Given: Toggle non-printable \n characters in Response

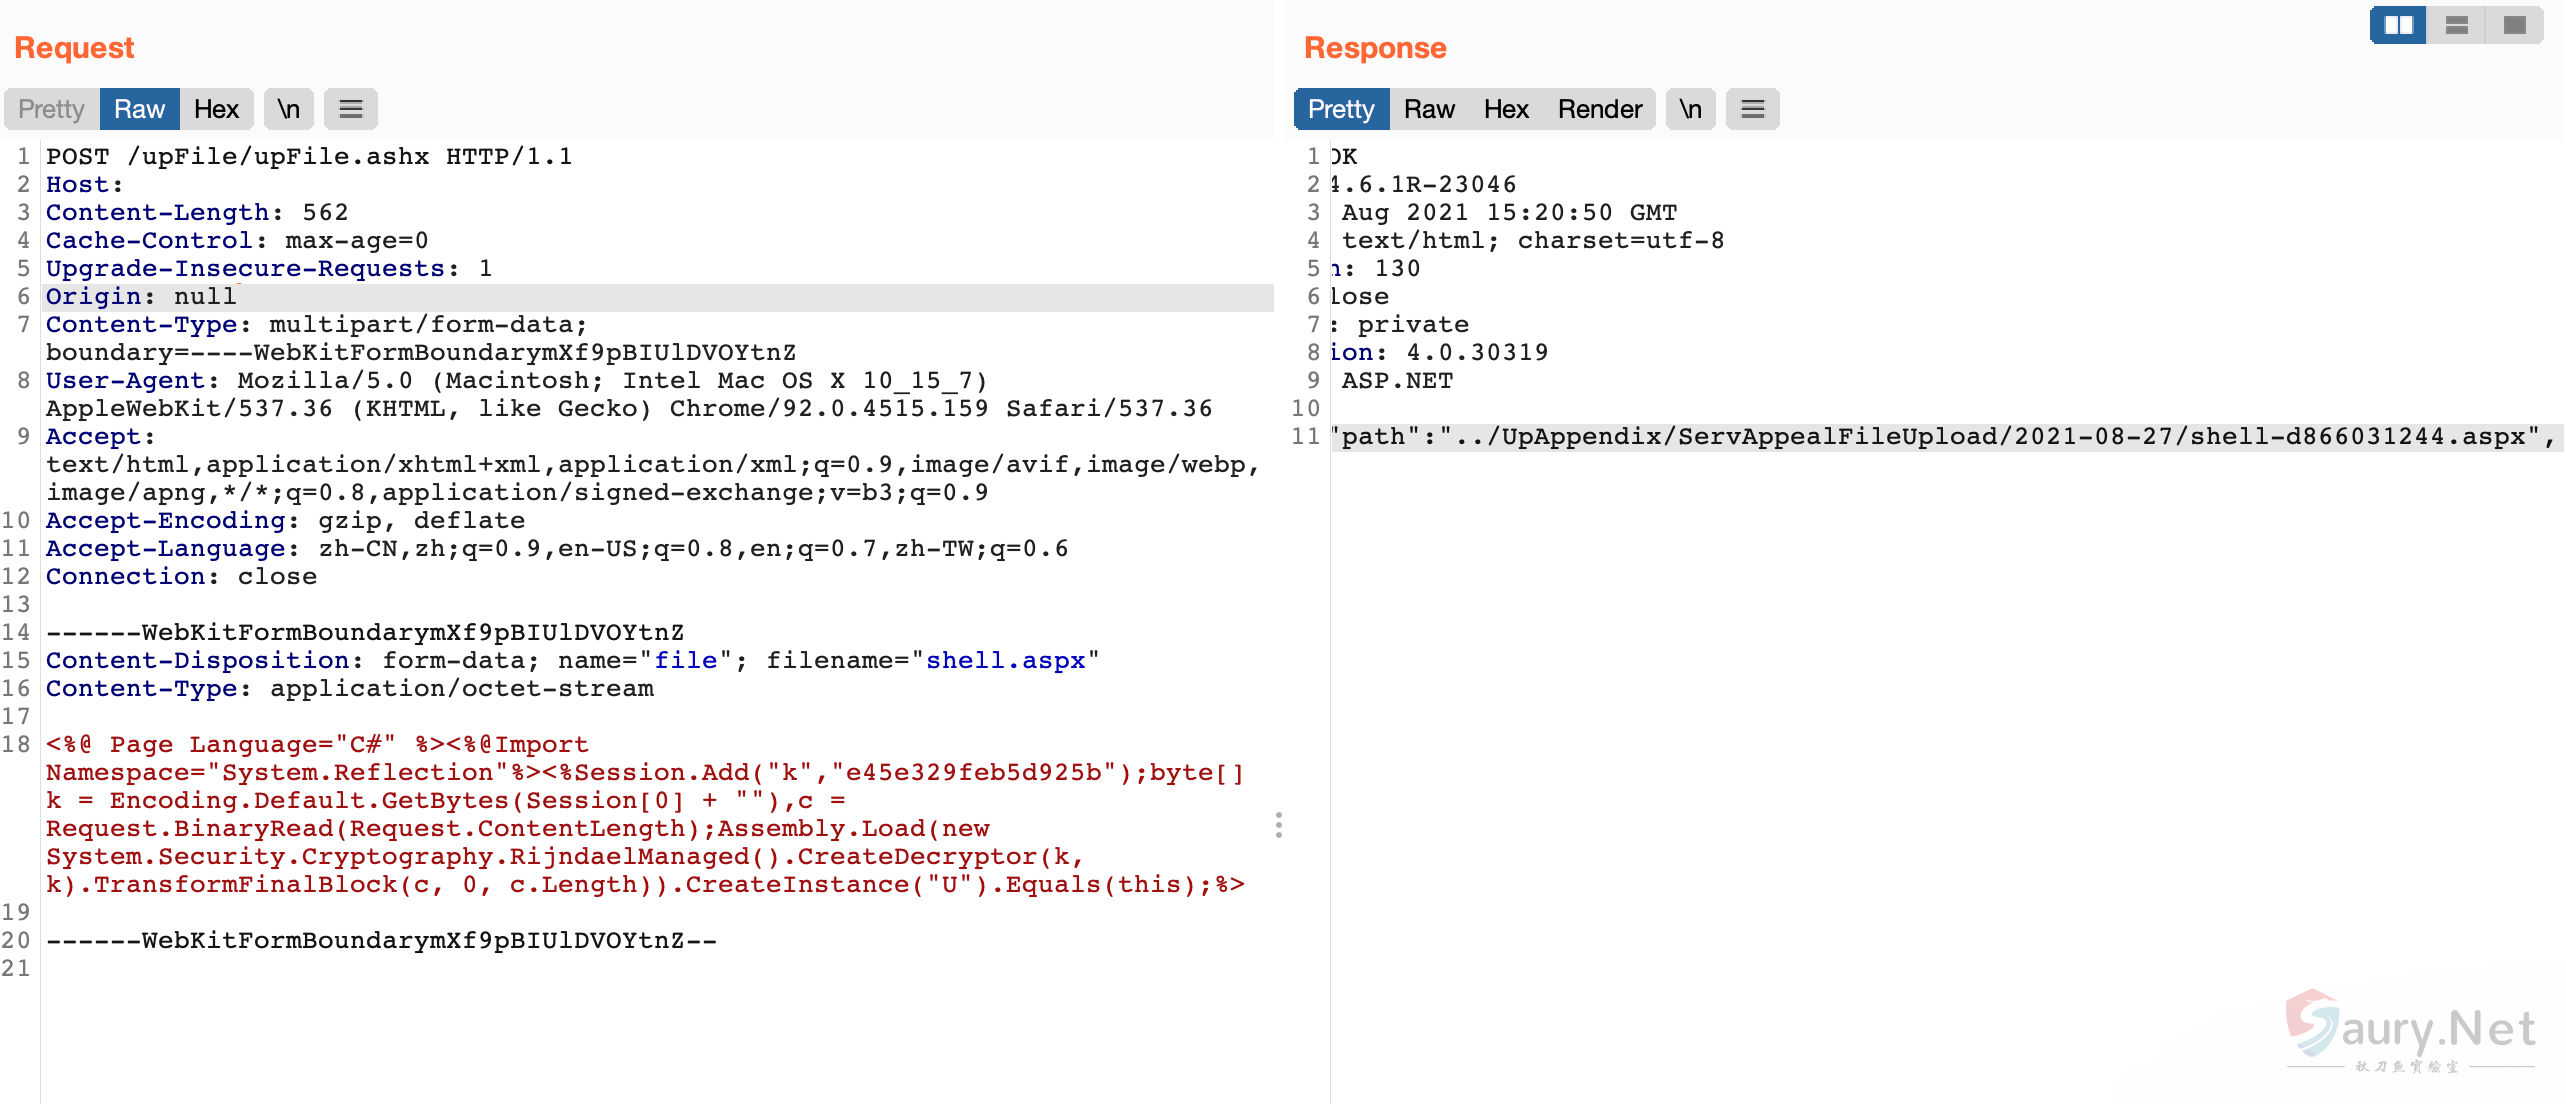Looking at the screenshot, I should (1690, 109).
